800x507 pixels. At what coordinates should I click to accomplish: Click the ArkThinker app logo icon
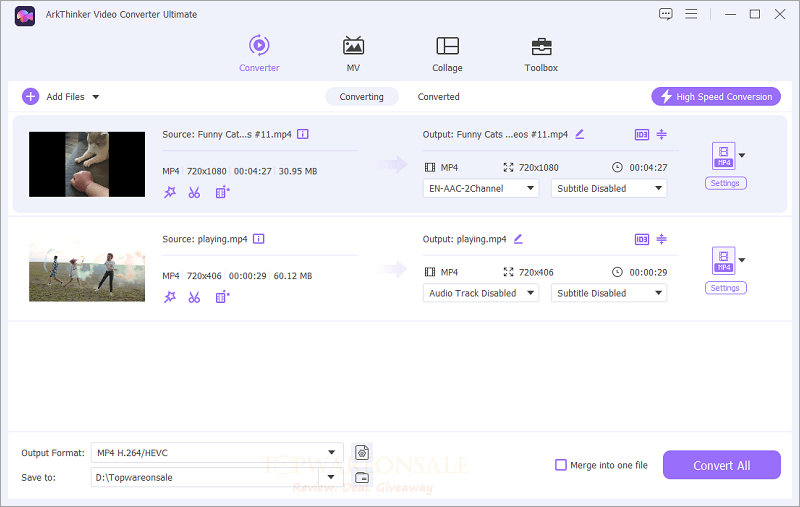24,16
